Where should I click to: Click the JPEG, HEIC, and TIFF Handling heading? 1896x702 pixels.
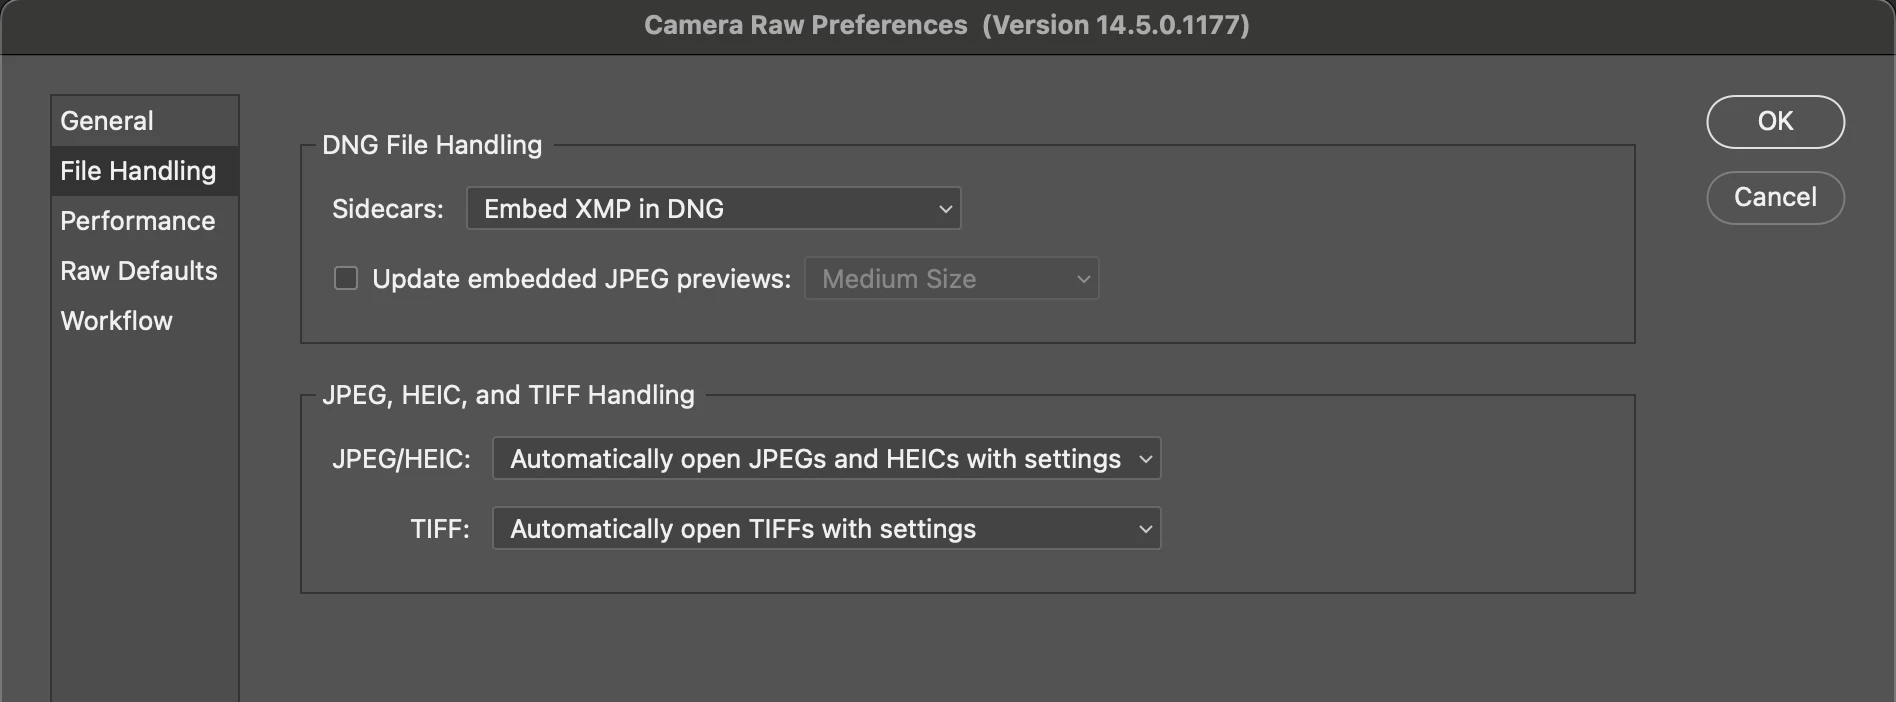point(508,395)
